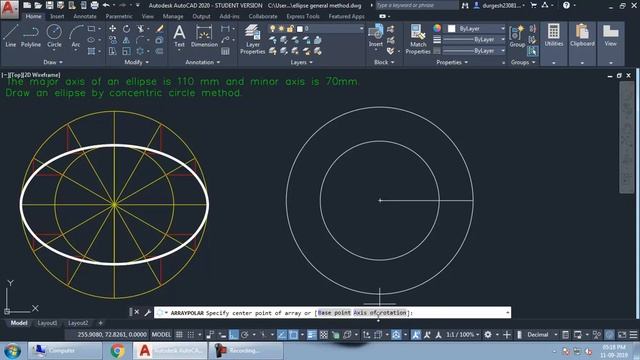Open Layer Properties manager
The image size is (640, 360).
pyautogui.click(x=253, y=39)
